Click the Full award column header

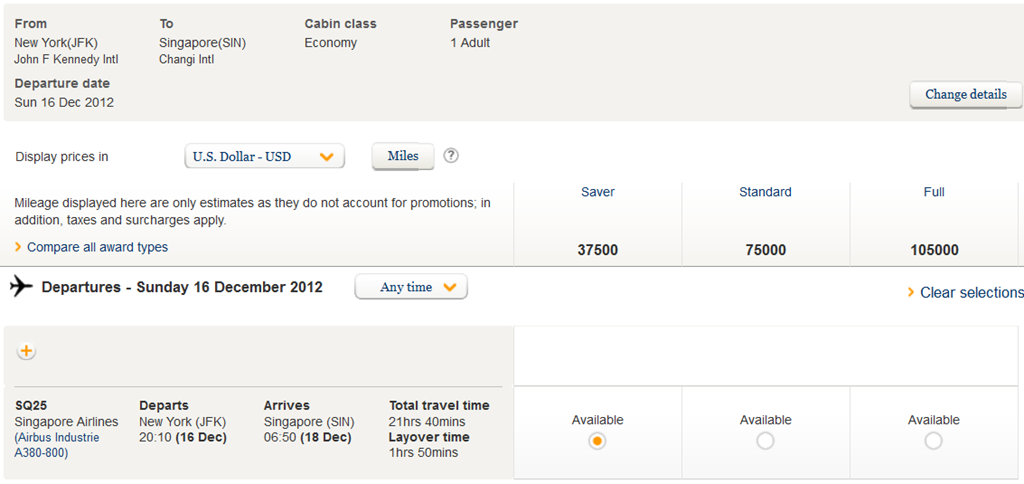tap(933, 192)
